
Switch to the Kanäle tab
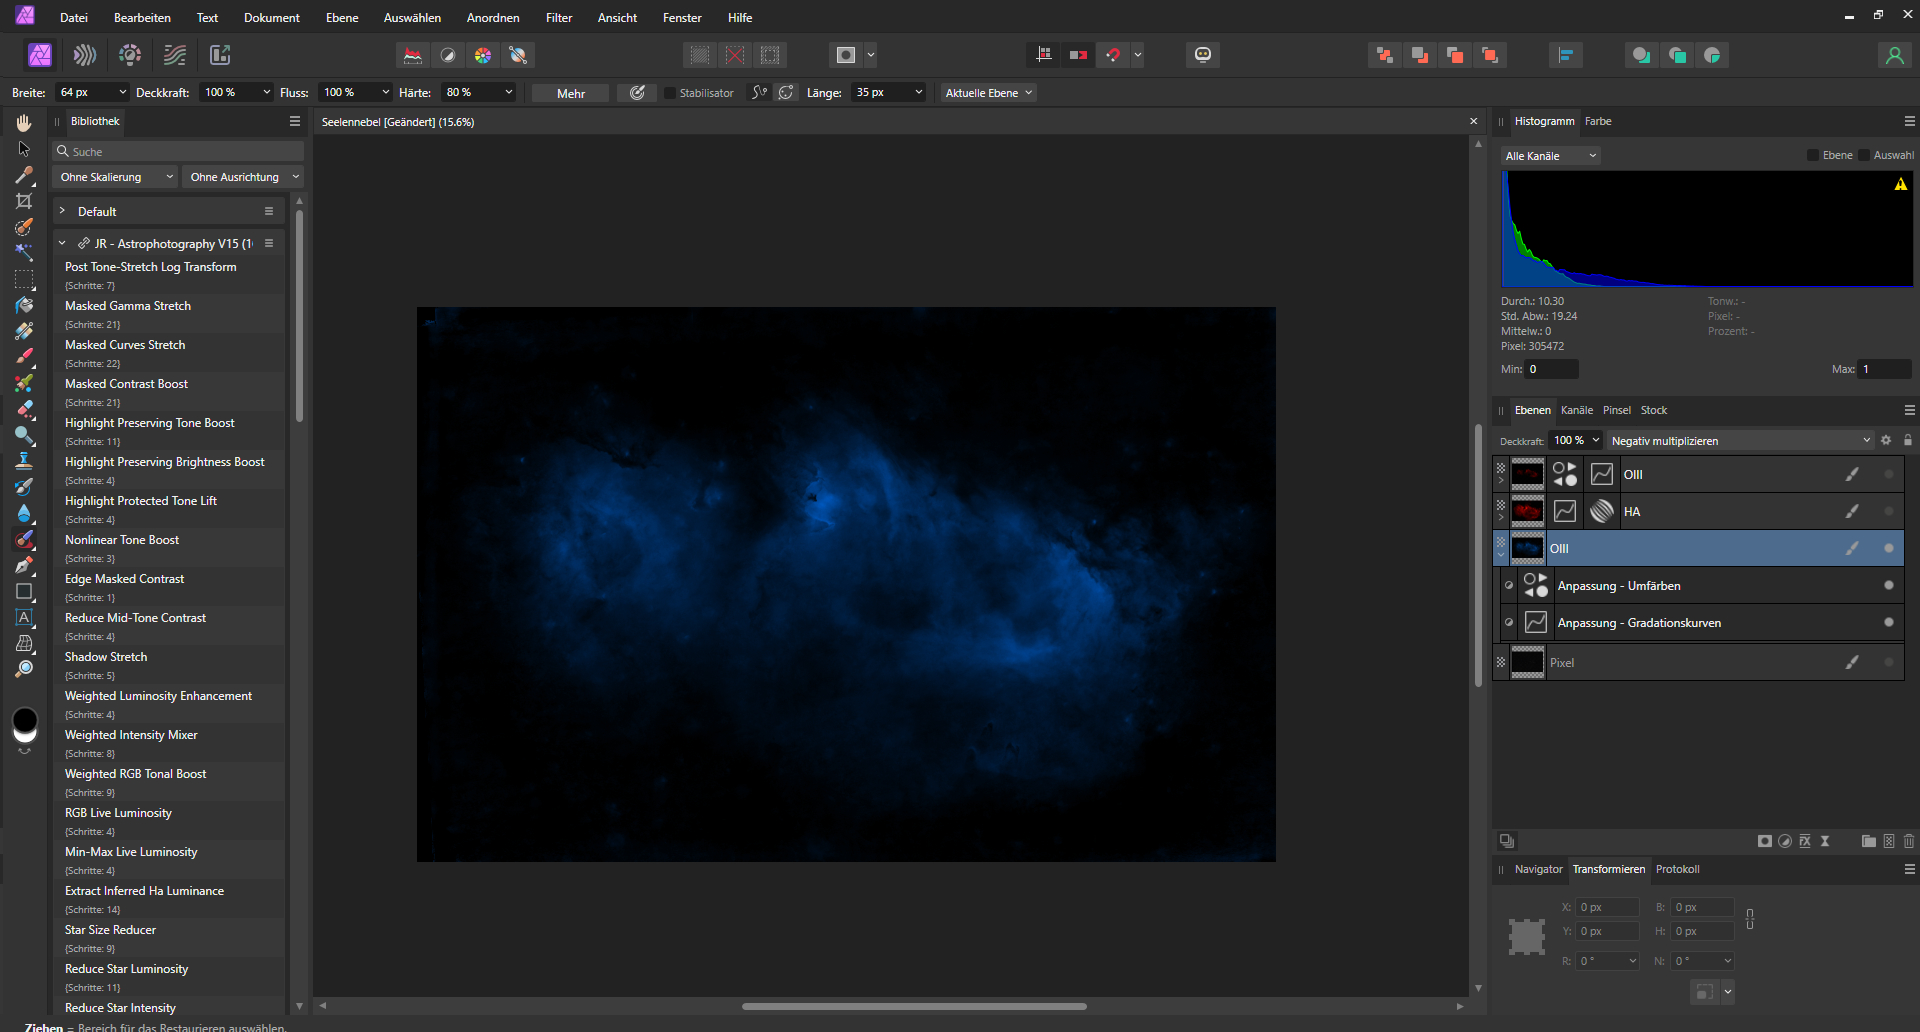pyautogui.click(x=1577, y=410)
